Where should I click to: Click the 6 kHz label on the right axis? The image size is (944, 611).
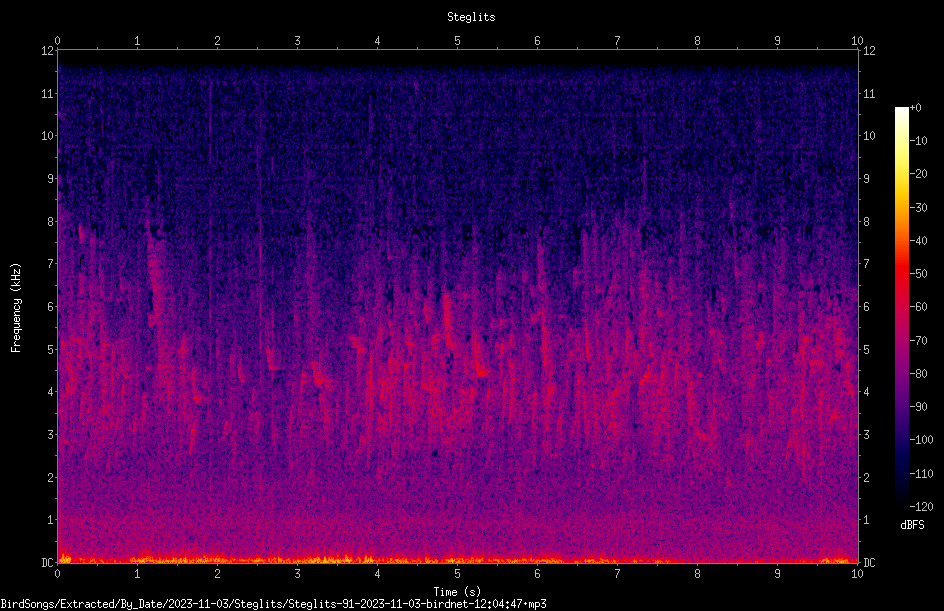[x=866, y=306]
